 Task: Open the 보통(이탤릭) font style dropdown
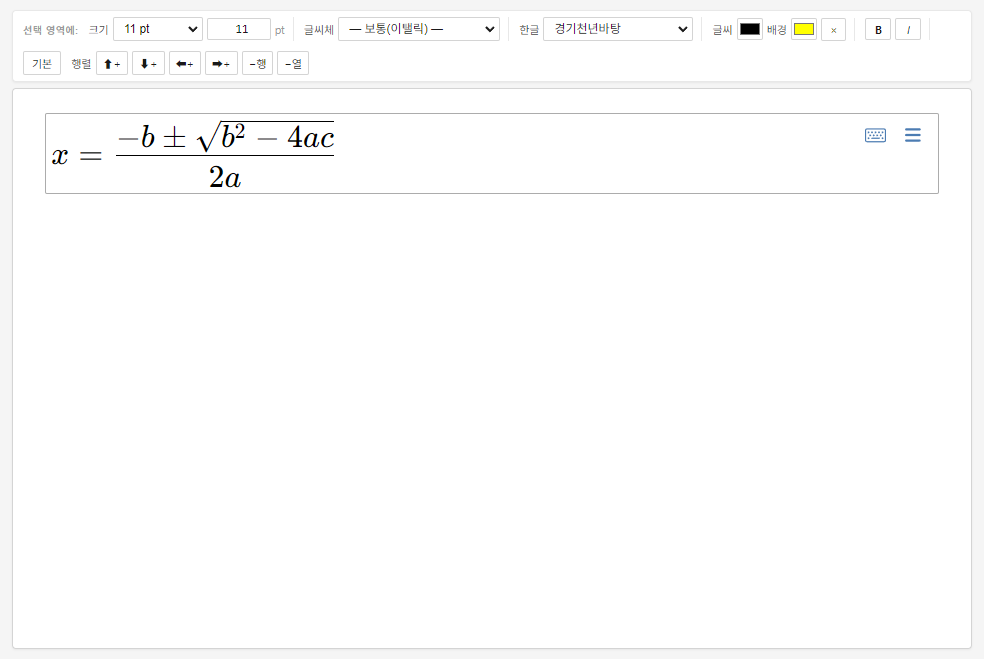419,29
